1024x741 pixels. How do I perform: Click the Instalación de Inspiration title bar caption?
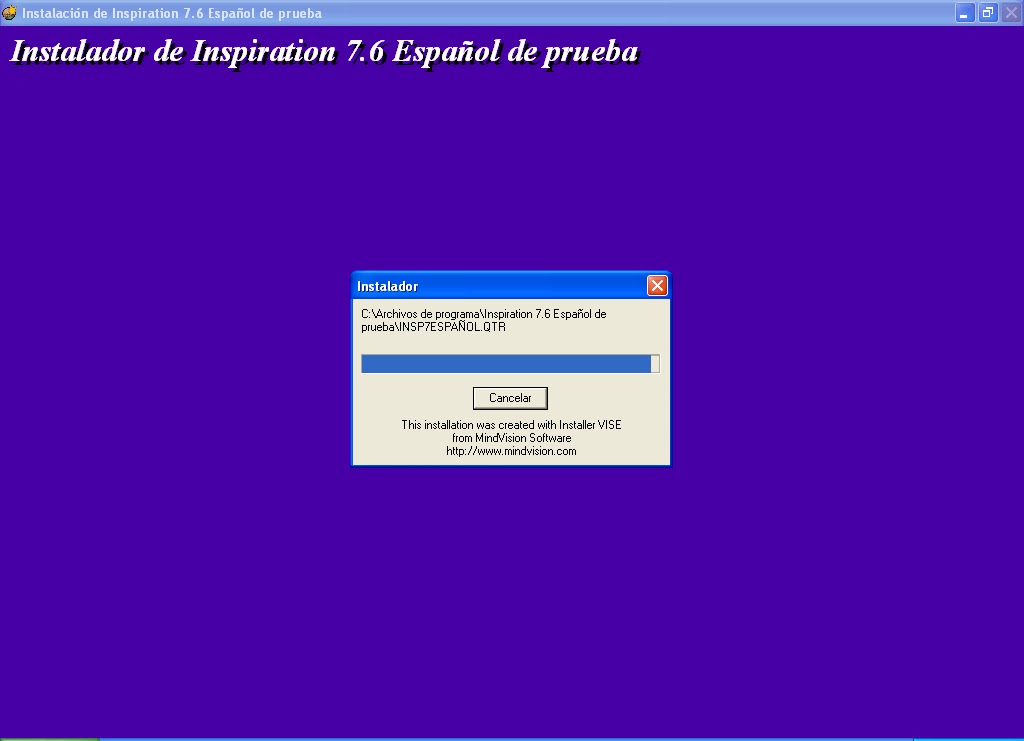pyautogui.click(x=170, y=13)
